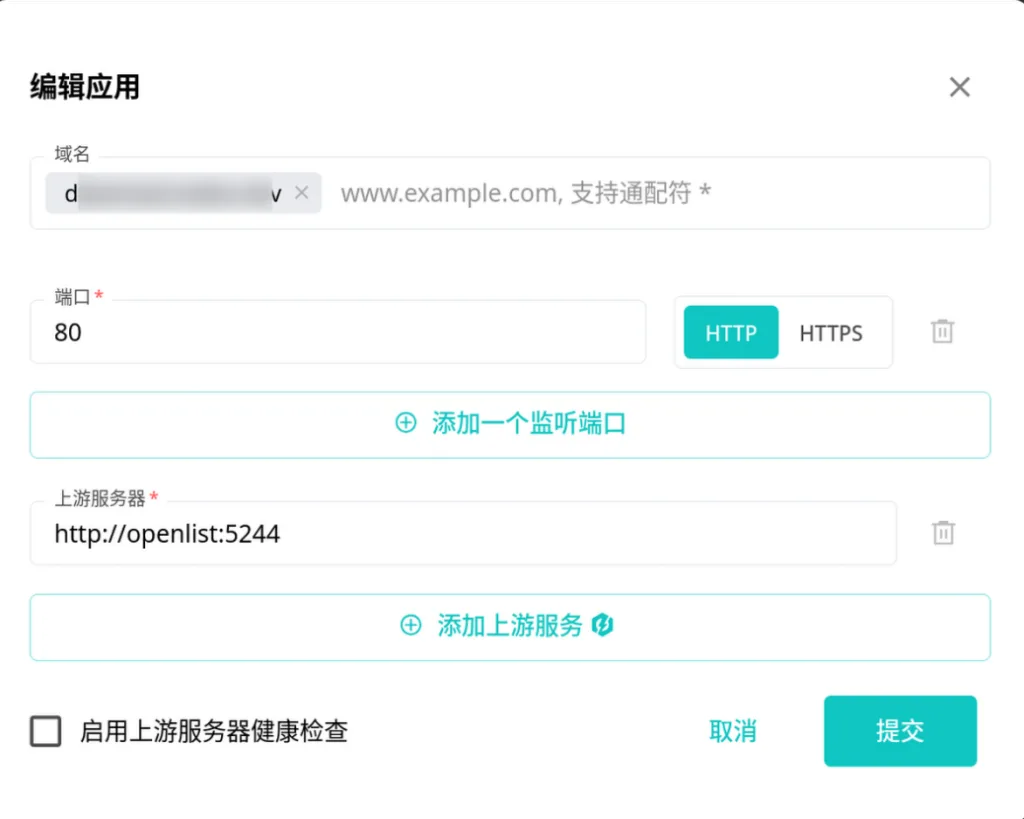Click the upstream field showing http://openlist:5244

click(462, 534)
